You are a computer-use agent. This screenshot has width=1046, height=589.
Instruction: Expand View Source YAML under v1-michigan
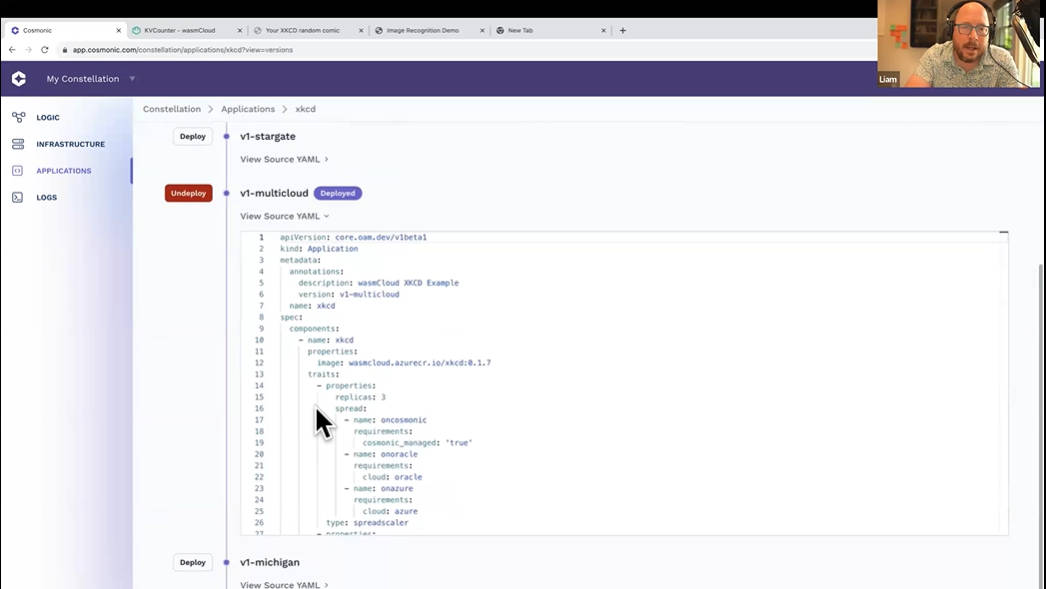[284, 584]
